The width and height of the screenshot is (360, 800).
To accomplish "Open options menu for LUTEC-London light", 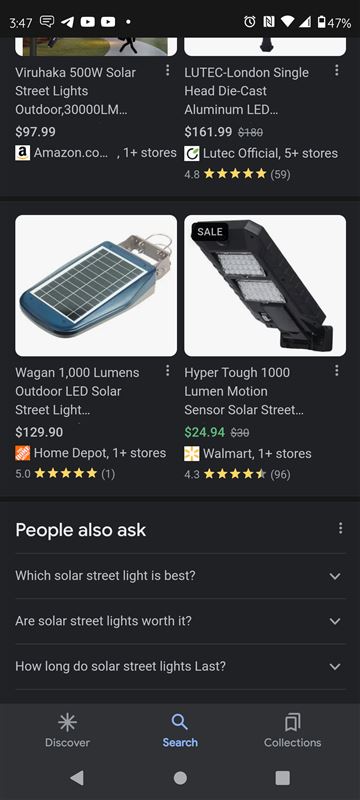I will pos(337,71).
